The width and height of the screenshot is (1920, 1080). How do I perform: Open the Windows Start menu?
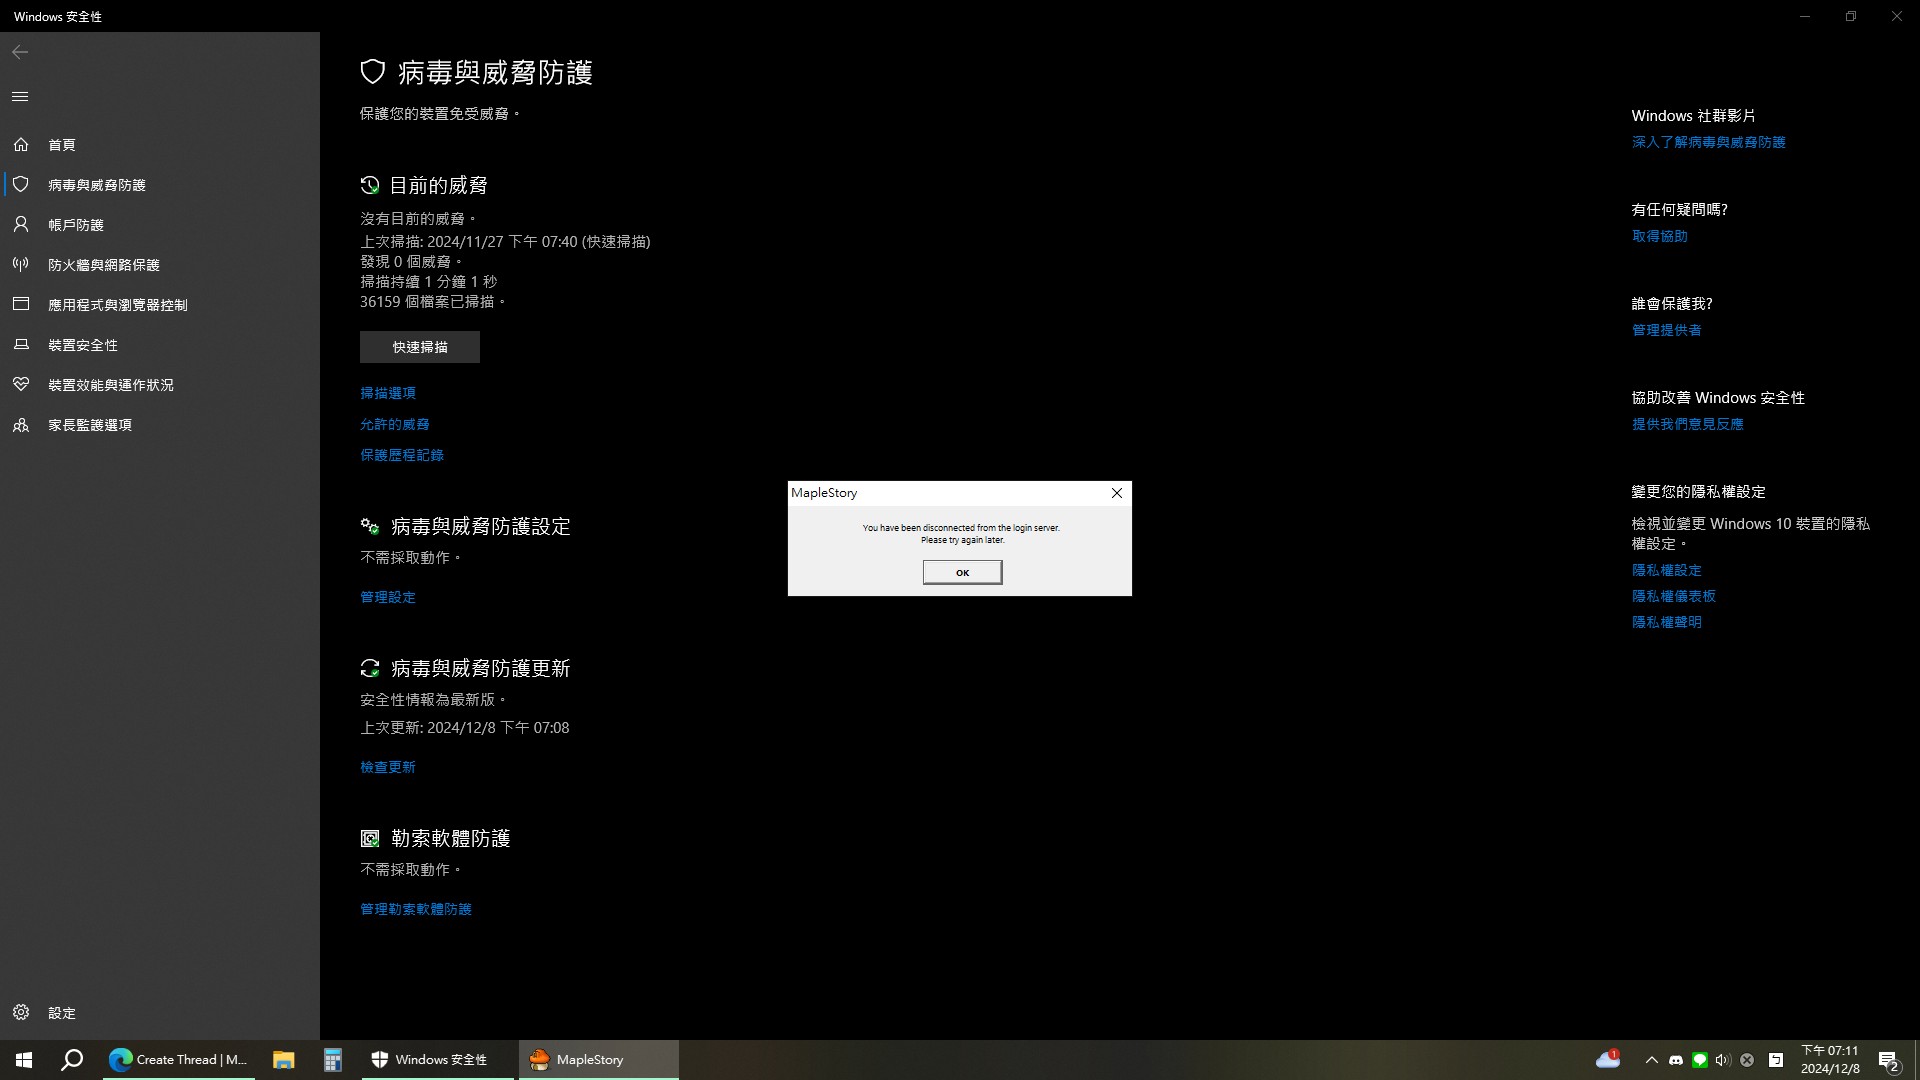pyautogui.click(x=24, y=1060)
